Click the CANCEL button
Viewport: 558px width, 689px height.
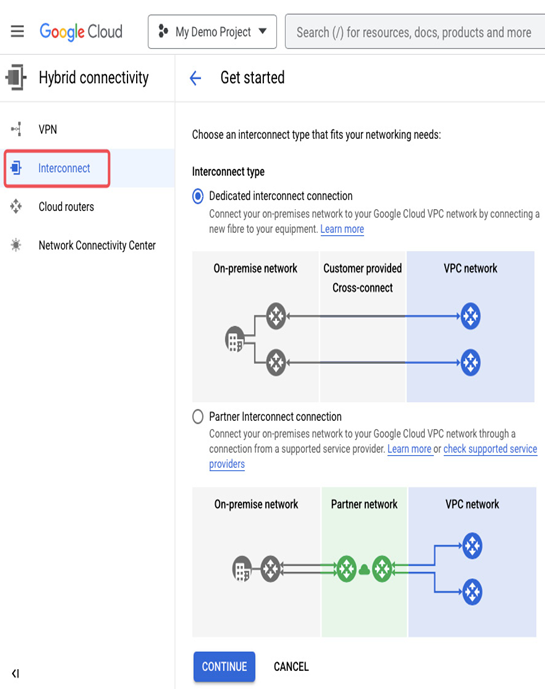point(291,667)
